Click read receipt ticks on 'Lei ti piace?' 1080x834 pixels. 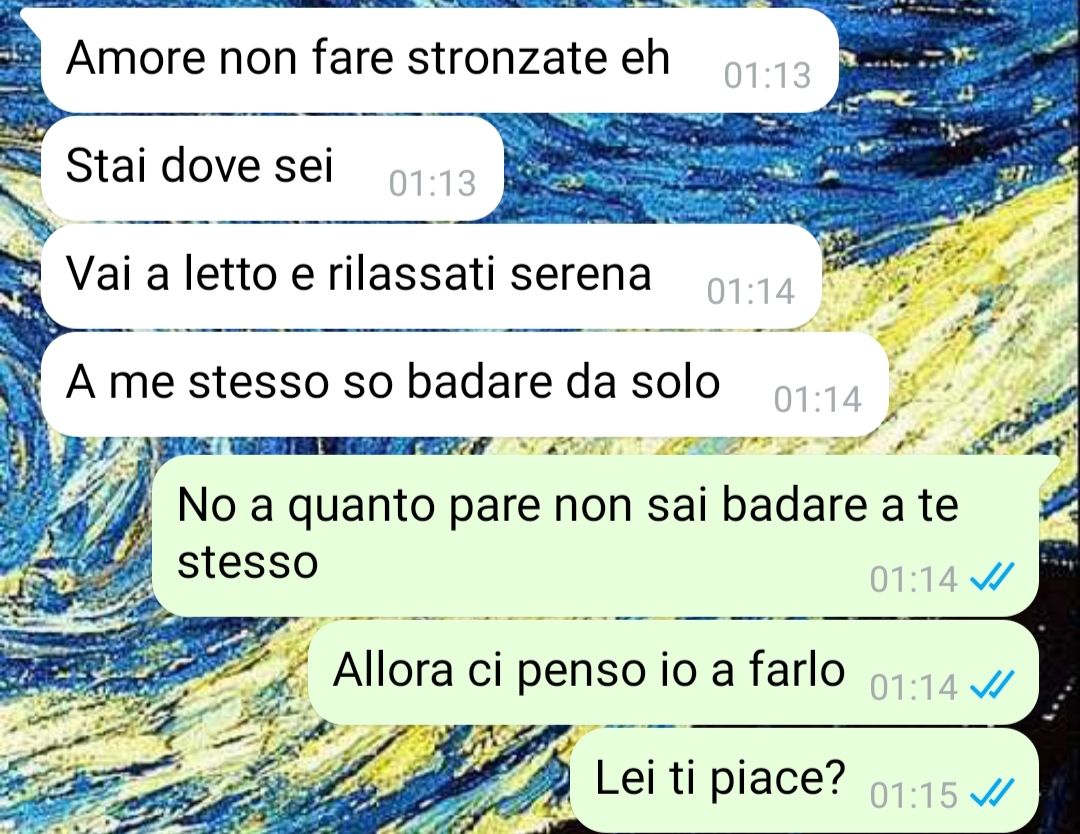click(x=993, y=793)
